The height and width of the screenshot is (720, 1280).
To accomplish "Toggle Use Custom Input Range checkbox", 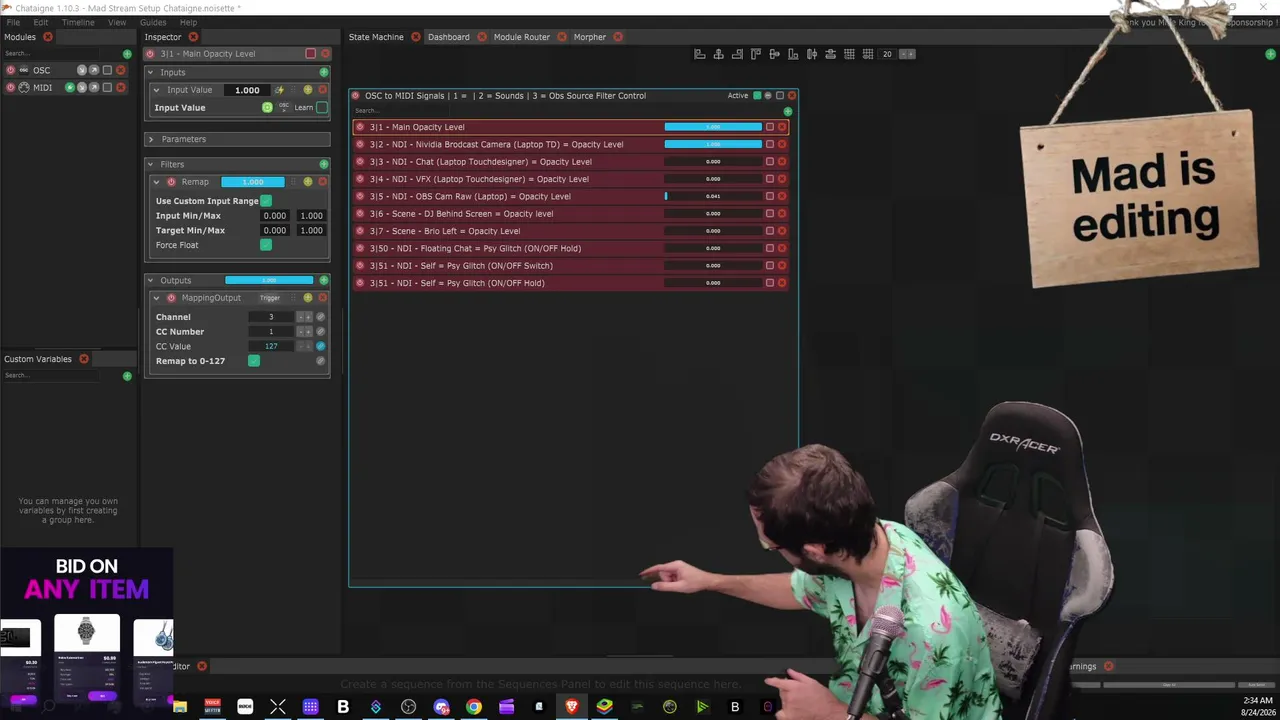I will [266, 201].
